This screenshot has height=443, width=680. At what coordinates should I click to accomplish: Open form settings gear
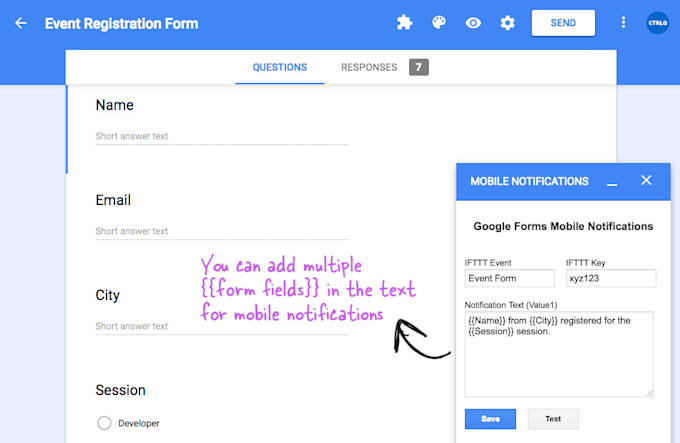[507, 23]
